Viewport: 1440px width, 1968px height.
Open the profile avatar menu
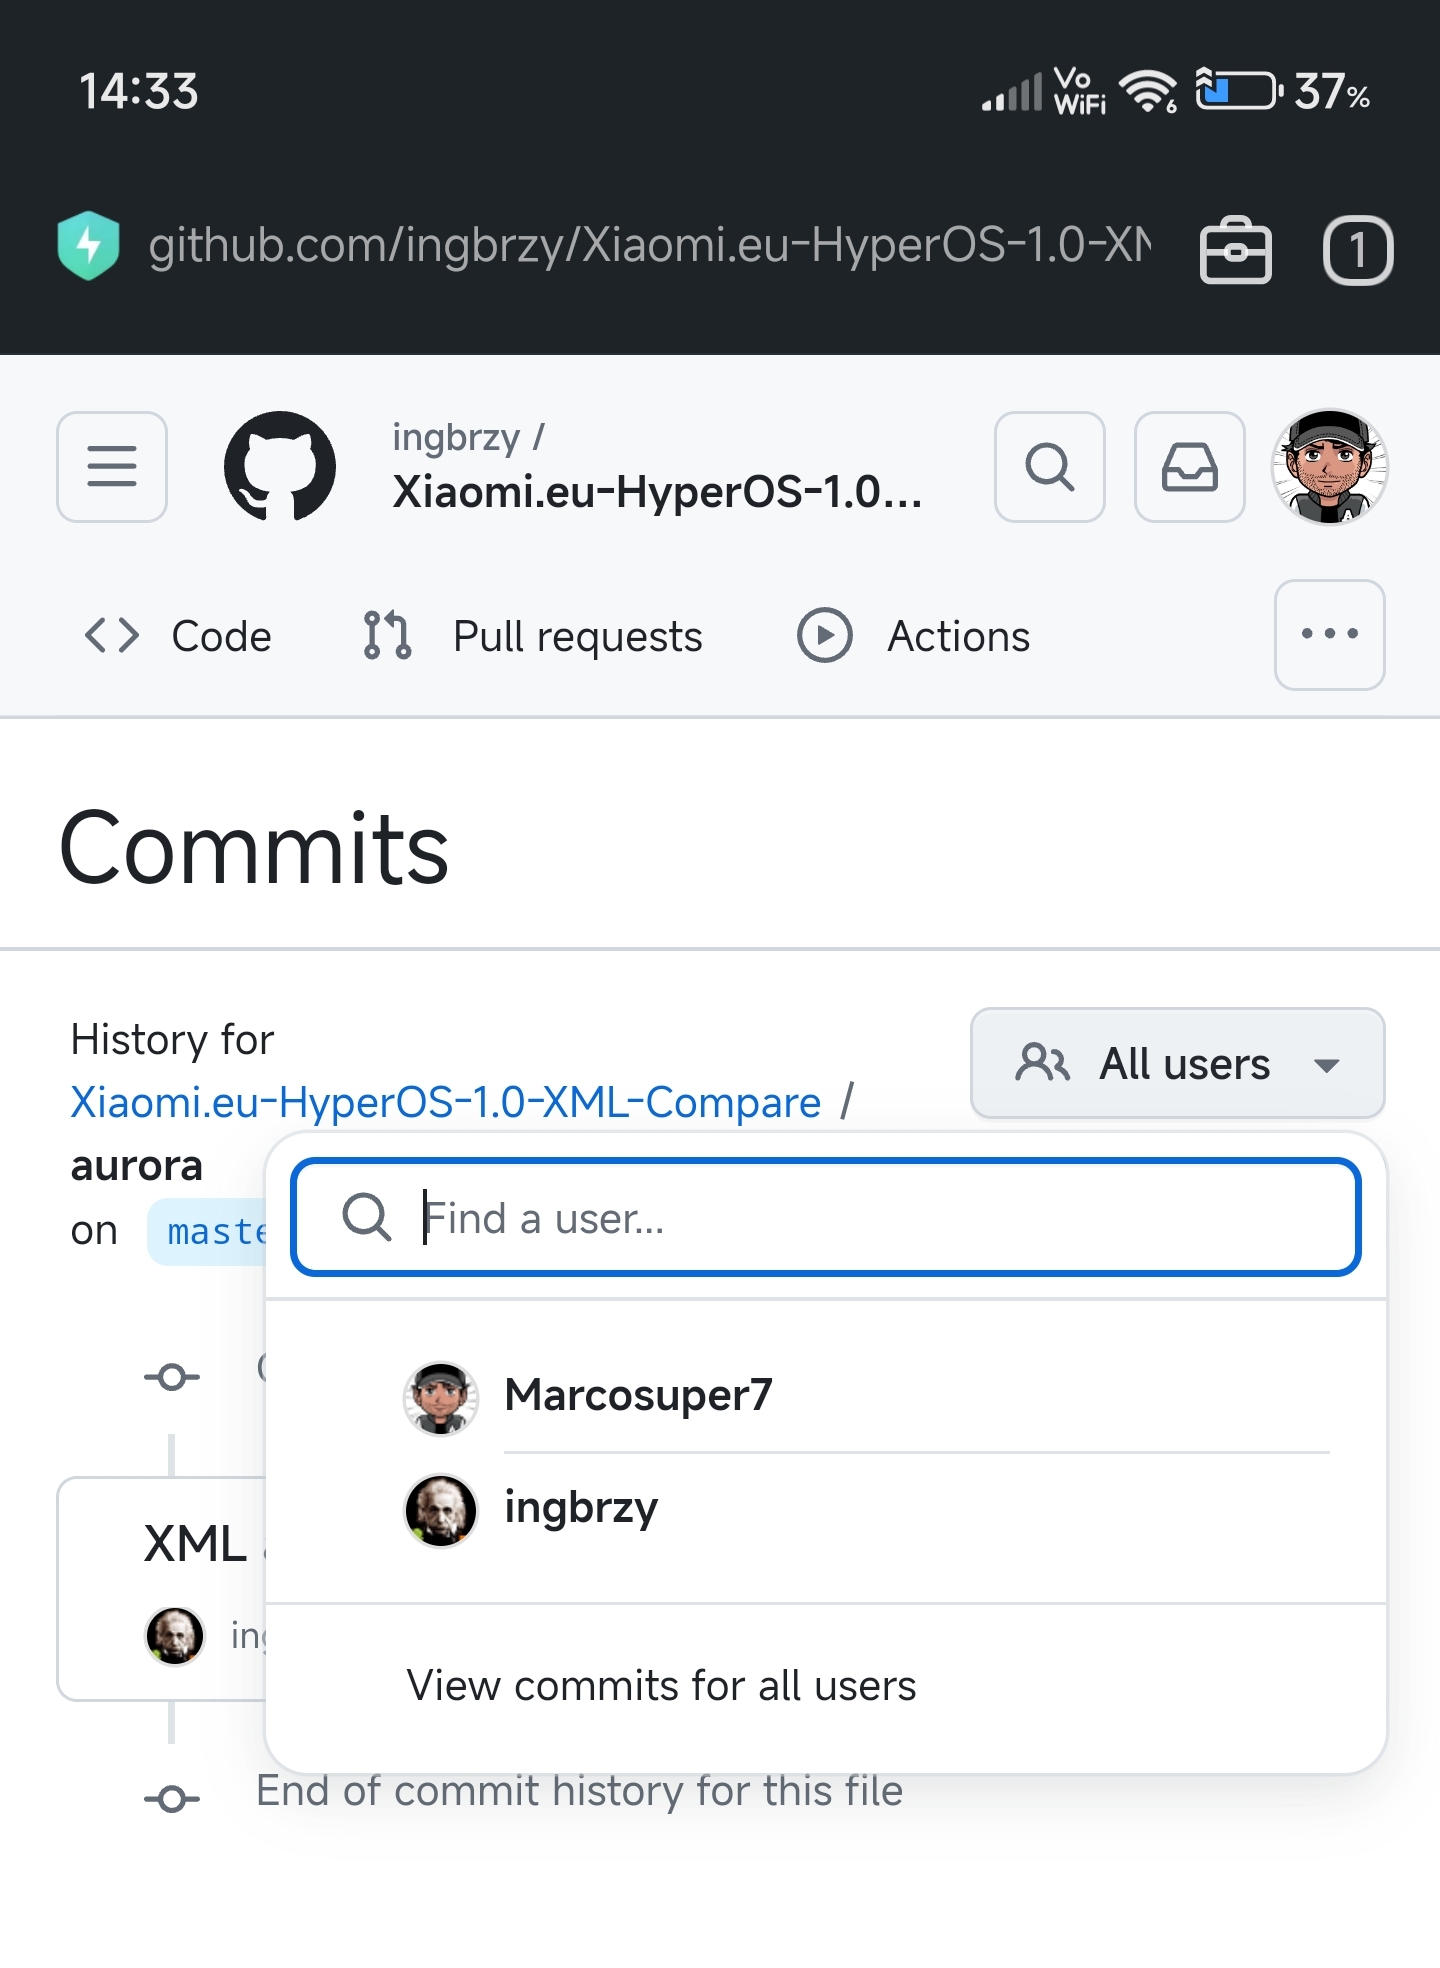pos(1330,467)
